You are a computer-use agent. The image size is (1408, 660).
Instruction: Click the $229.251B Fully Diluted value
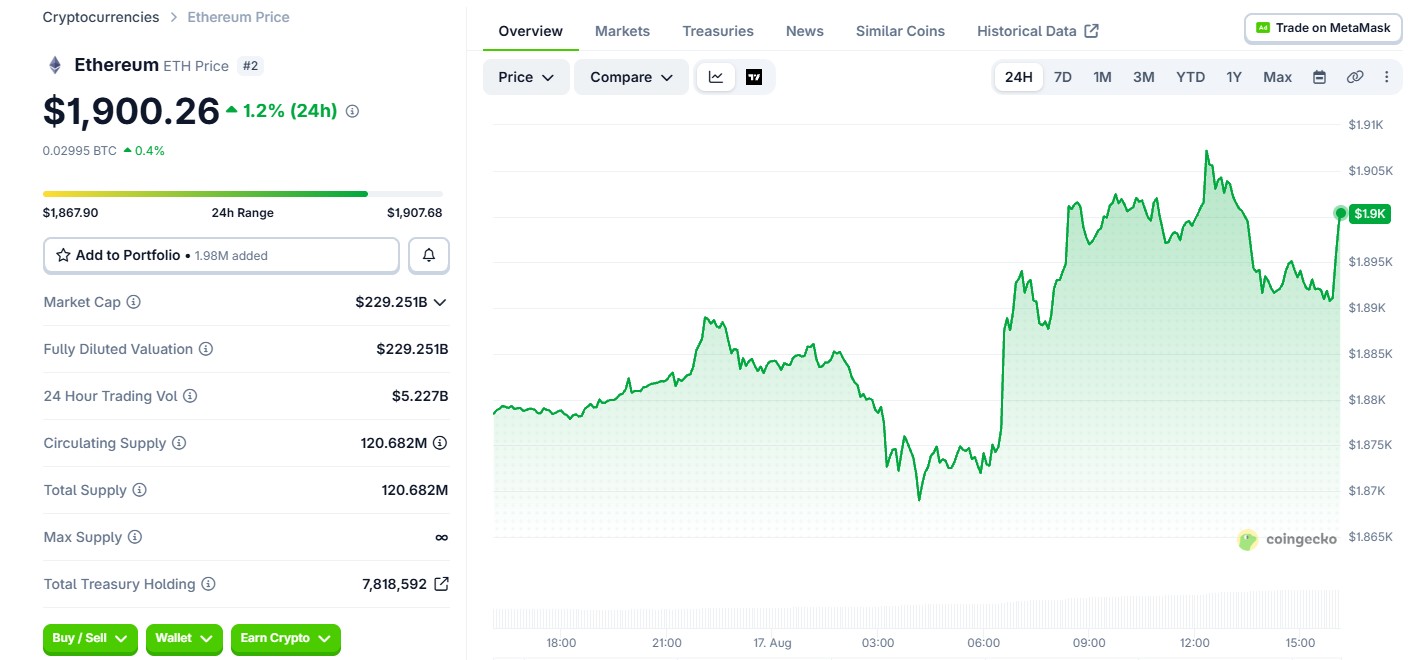coord(412,349)
